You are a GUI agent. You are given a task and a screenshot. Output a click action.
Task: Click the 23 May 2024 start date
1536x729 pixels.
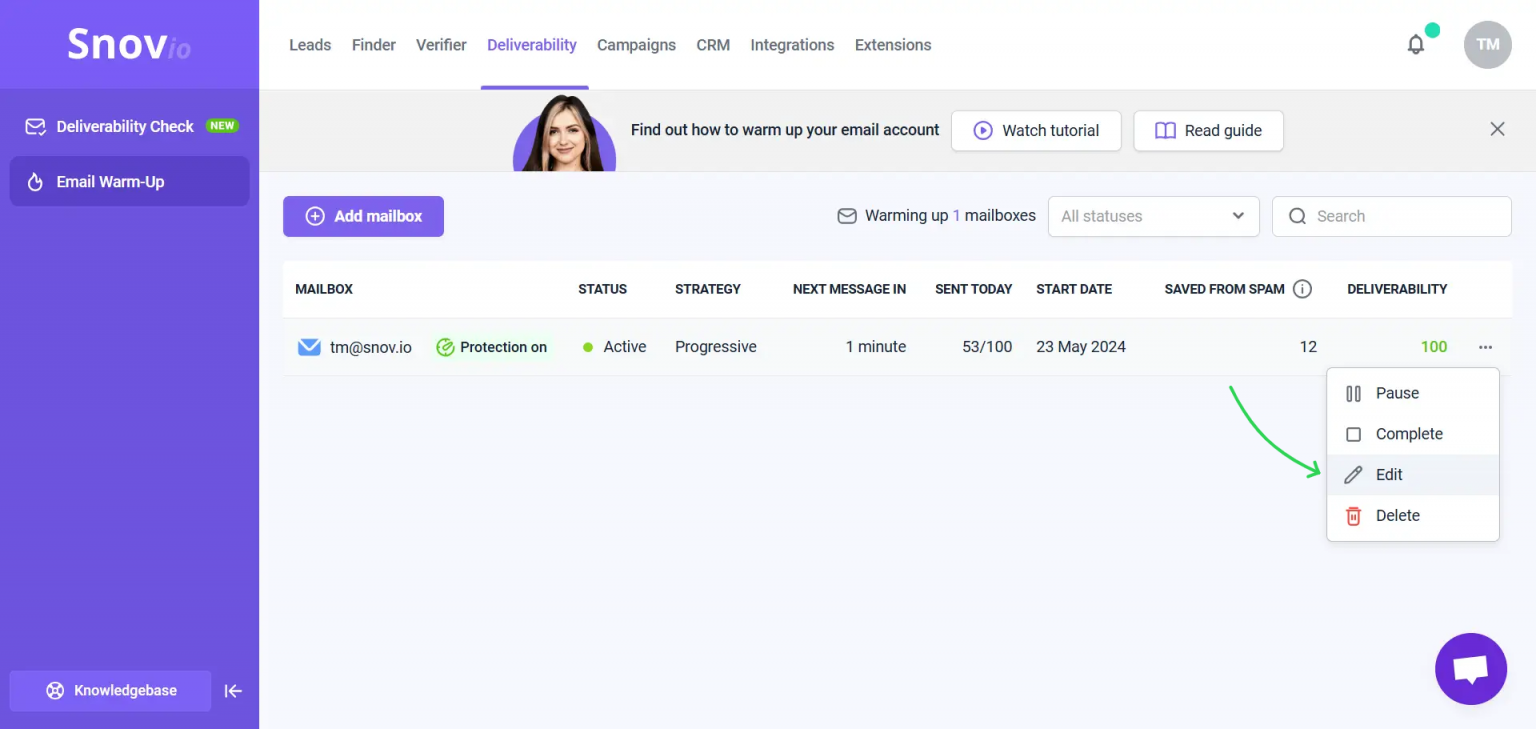(x=1081, y=347)
